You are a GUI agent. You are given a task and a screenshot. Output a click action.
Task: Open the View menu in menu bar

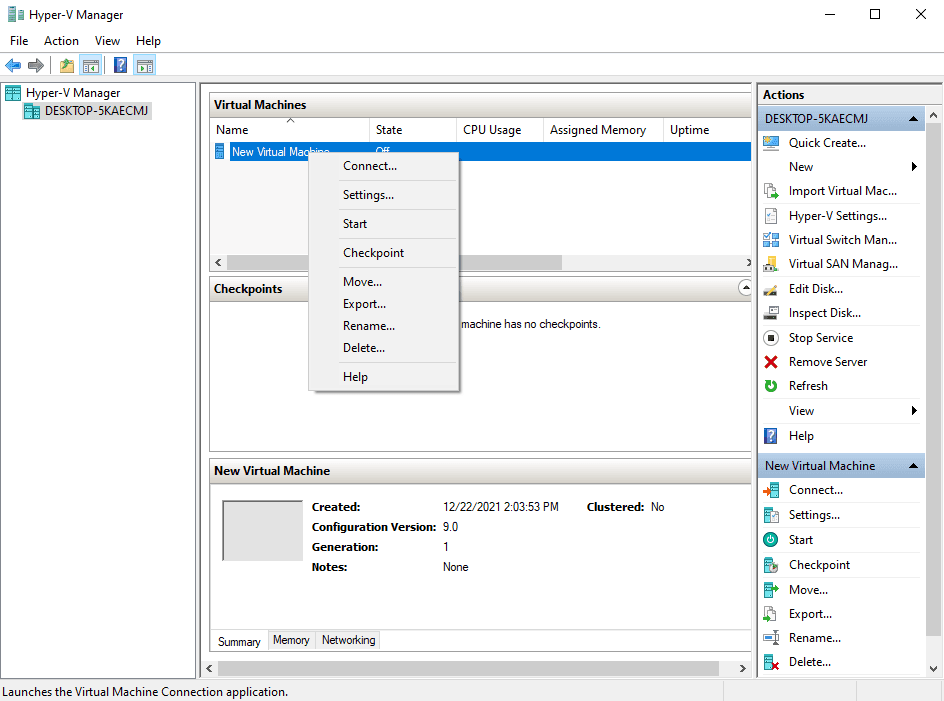pyautogui.click(x=107, y=41)
